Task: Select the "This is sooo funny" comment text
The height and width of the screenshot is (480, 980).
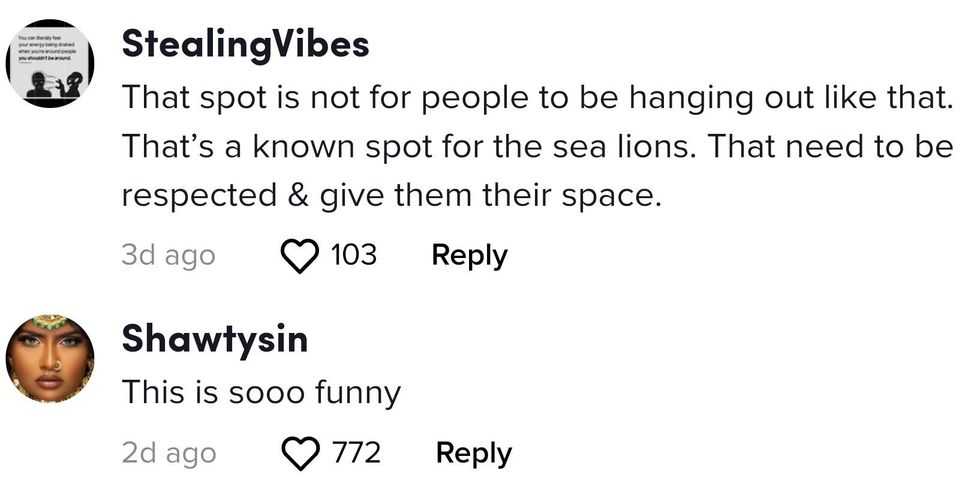Action: pos(261,392)
